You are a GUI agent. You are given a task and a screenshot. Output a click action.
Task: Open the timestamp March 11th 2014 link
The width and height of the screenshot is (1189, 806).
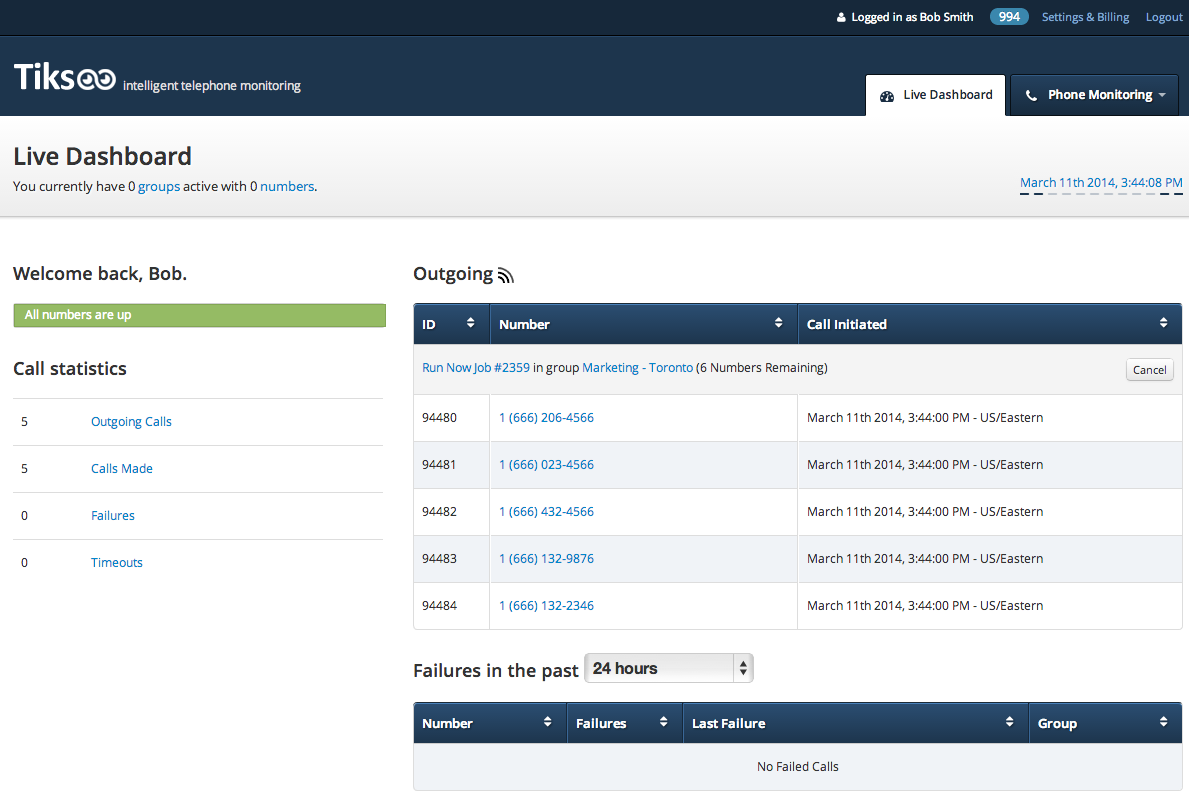pyautogui.click(x=1100, y=182)
